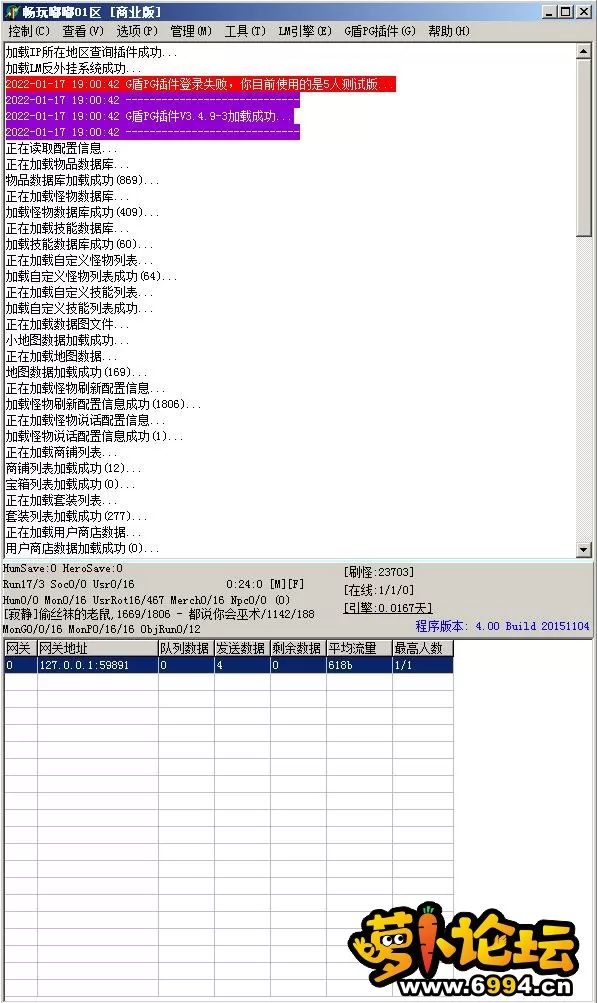Click the log scrollbar thumb
Image resolution: width=597 pixels, height=1003 pixels.
(583, 148)
